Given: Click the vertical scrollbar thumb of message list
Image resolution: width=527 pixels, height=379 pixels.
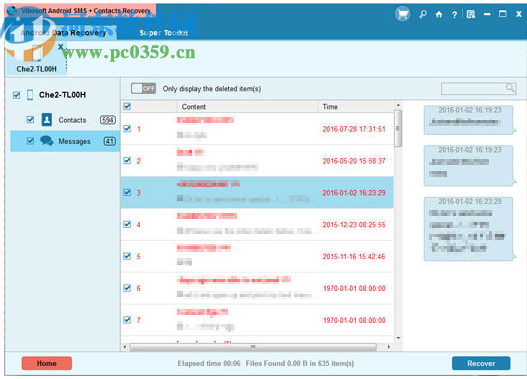Looking at the screenshot, I should (398, 129).
